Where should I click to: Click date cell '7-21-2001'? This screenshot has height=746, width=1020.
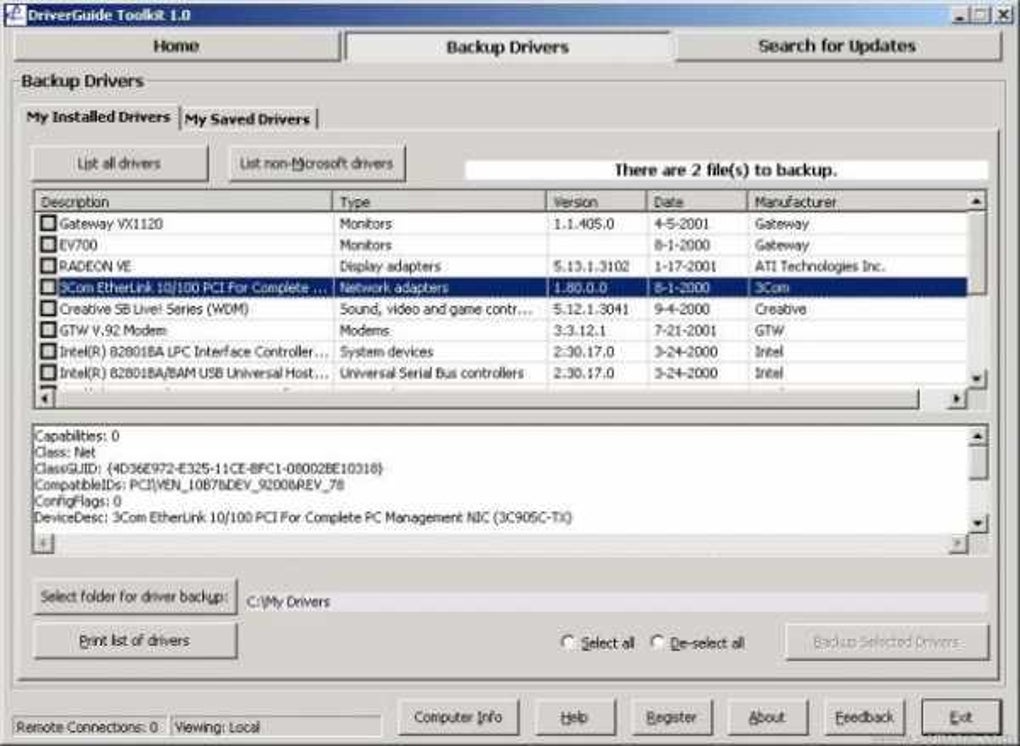pos(686,330)
